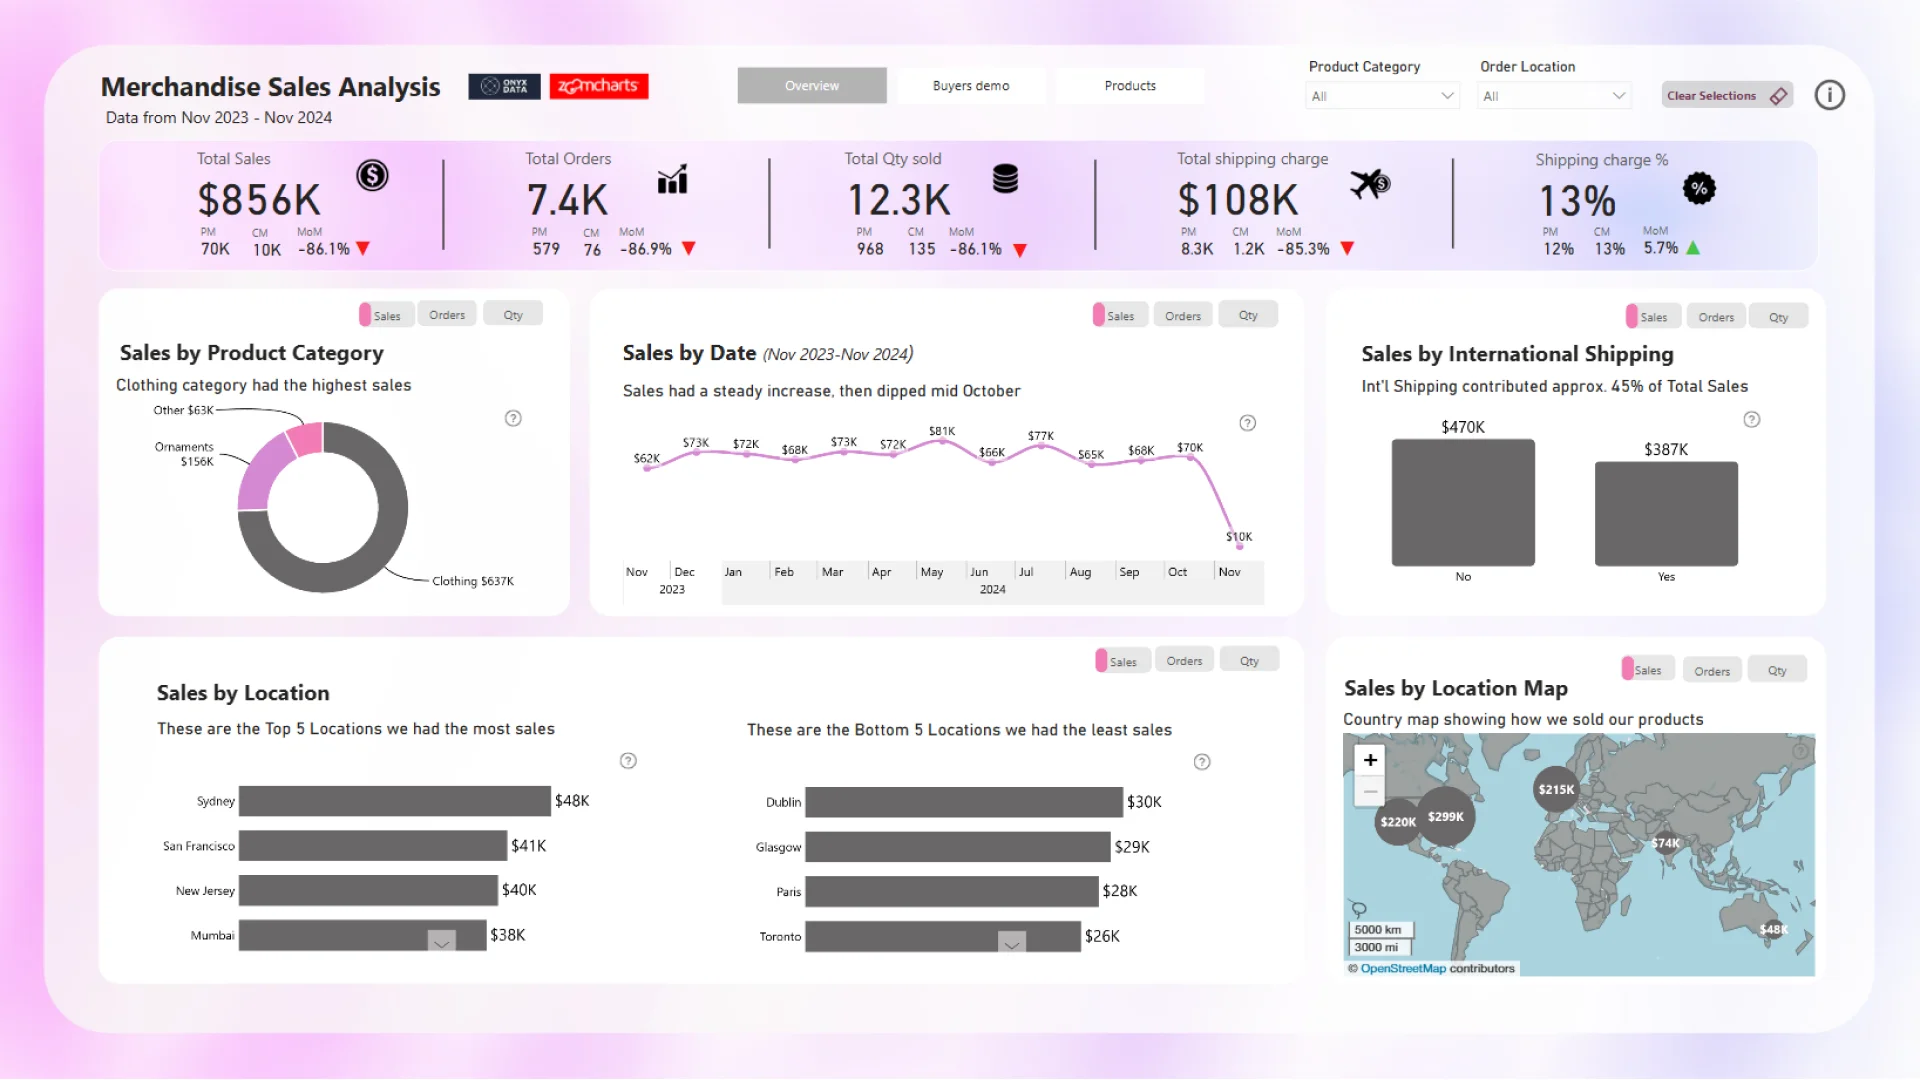Click the bar chart Total Orders icon
Viewport: 1920px width, 1080px height.
coord(672,179)
